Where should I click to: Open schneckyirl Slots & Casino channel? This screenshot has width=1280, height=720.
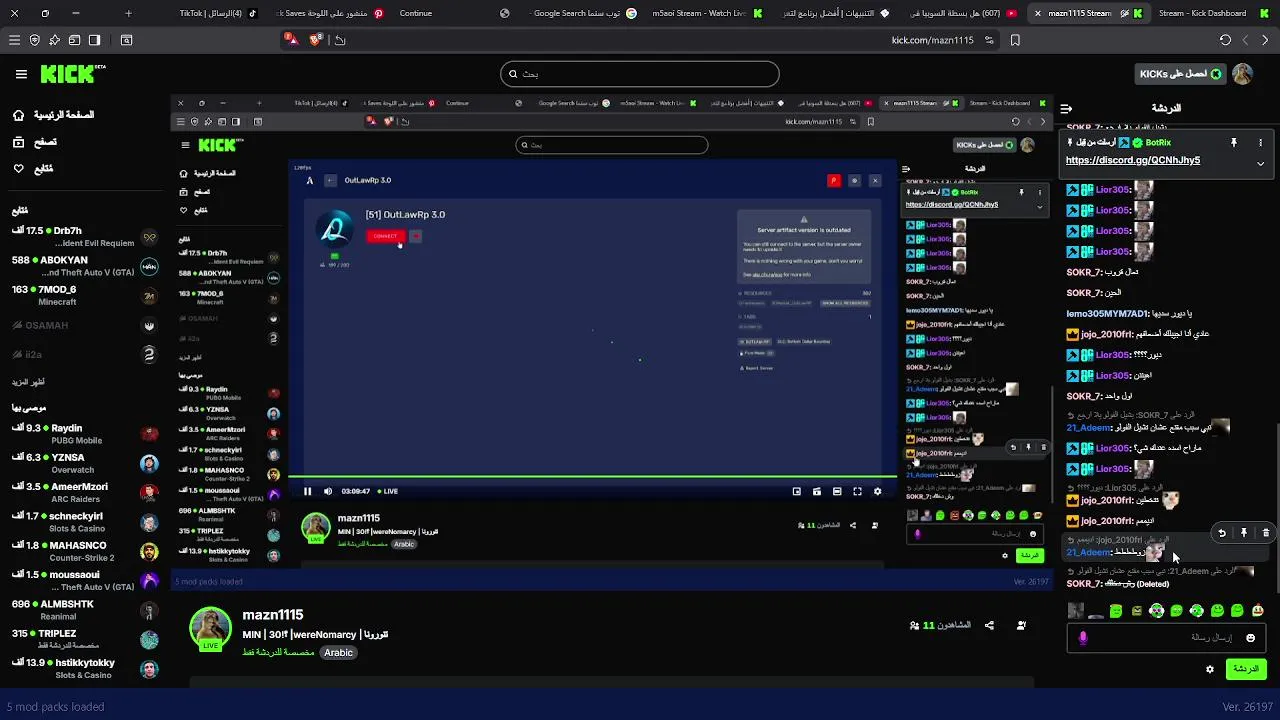pyautogui.click(x=85, y=522)
